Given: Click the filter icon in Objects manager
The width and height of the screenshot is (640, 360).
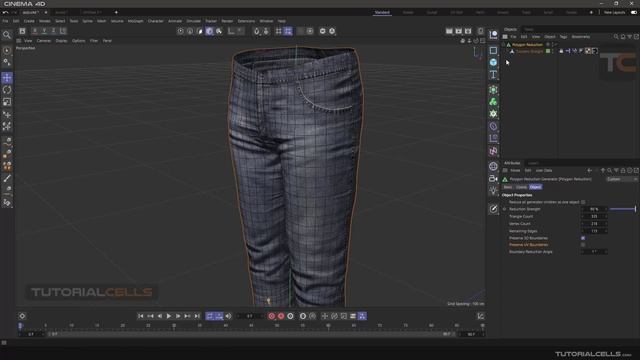Looking at the screenshot, I should 629,37.
